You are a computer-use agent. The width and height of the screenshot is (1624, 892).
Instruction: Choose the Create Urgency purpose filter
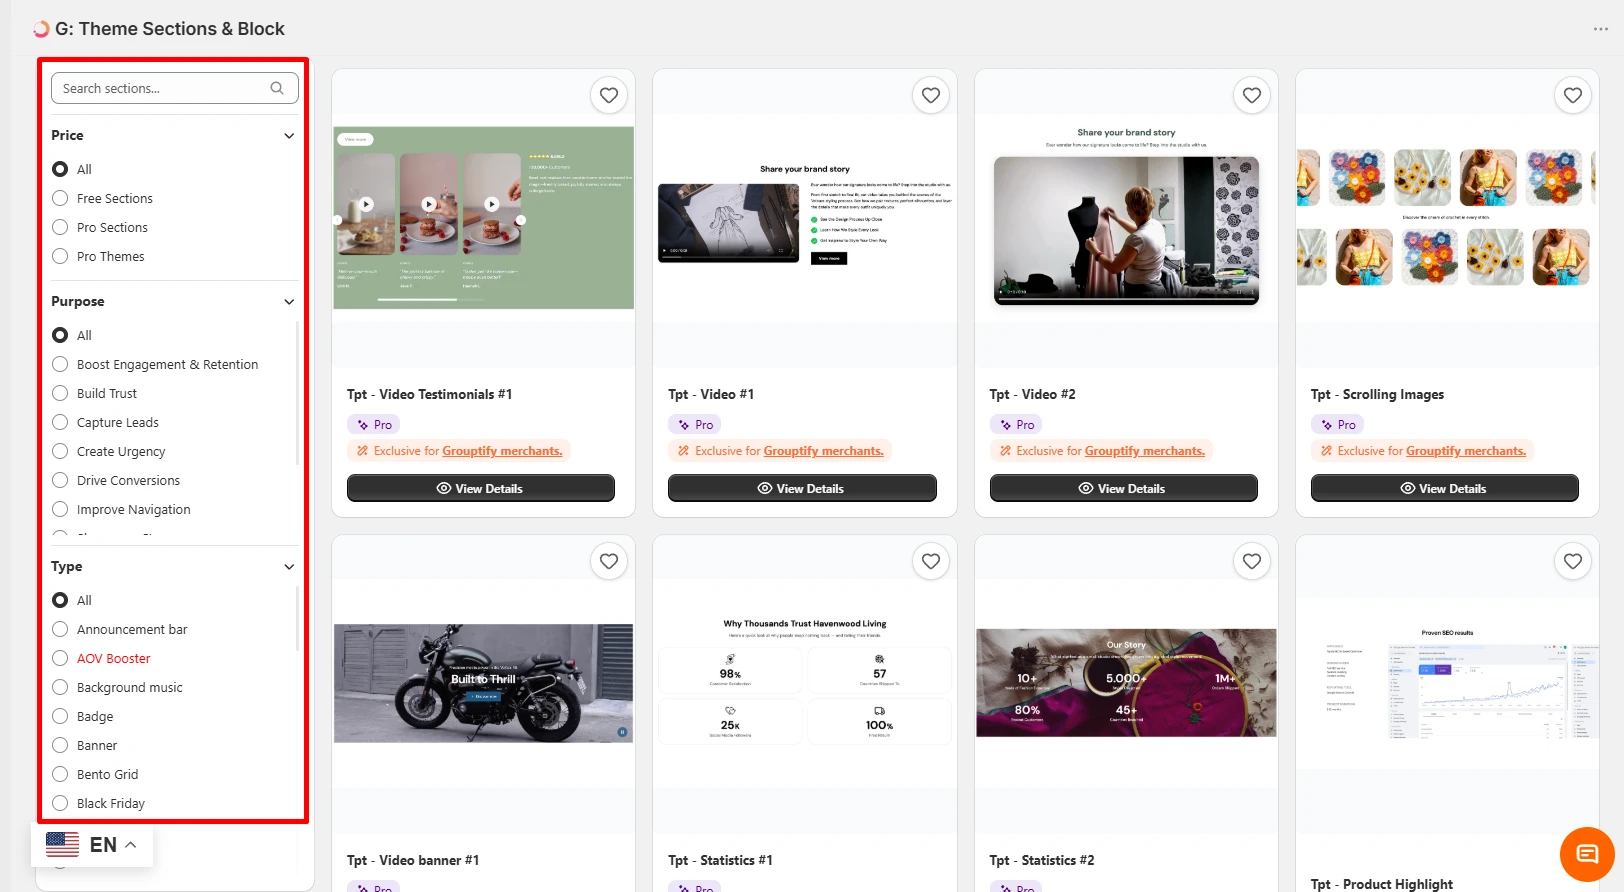[60, 451]
